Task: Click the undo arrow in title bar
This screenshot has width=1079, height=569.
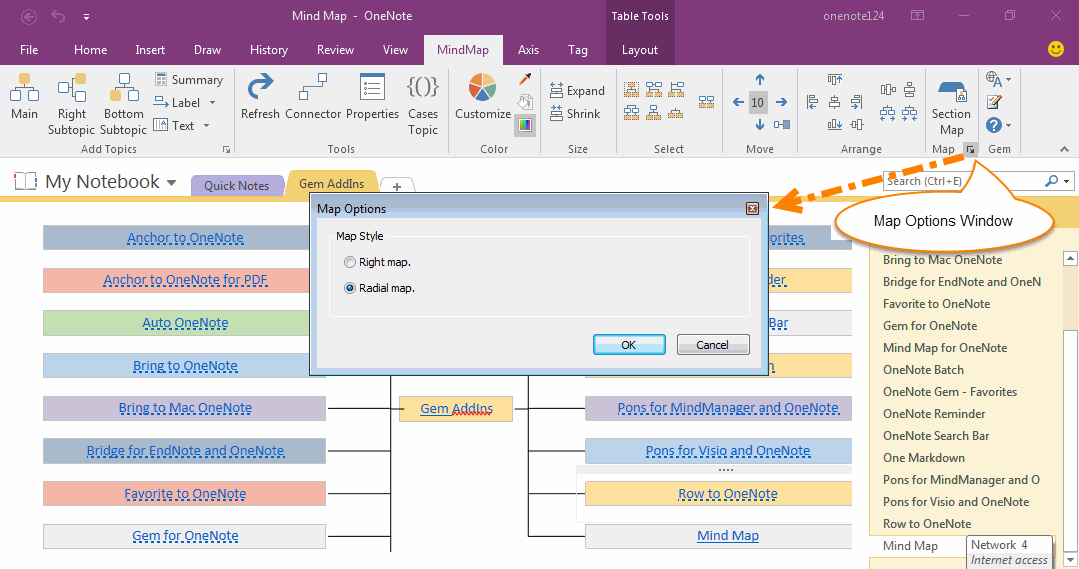Action: [58, 16]
